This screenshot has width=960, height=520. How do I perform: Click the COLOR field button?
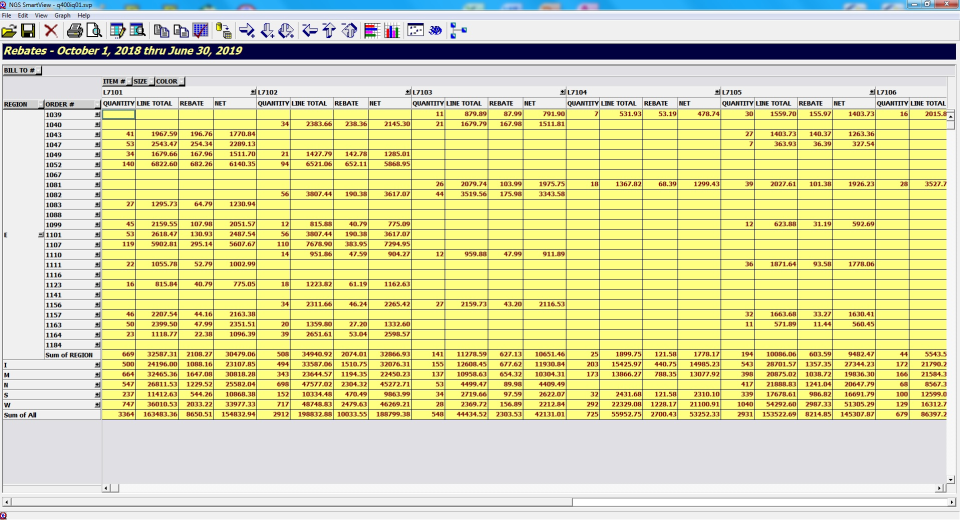pos(169,81)
